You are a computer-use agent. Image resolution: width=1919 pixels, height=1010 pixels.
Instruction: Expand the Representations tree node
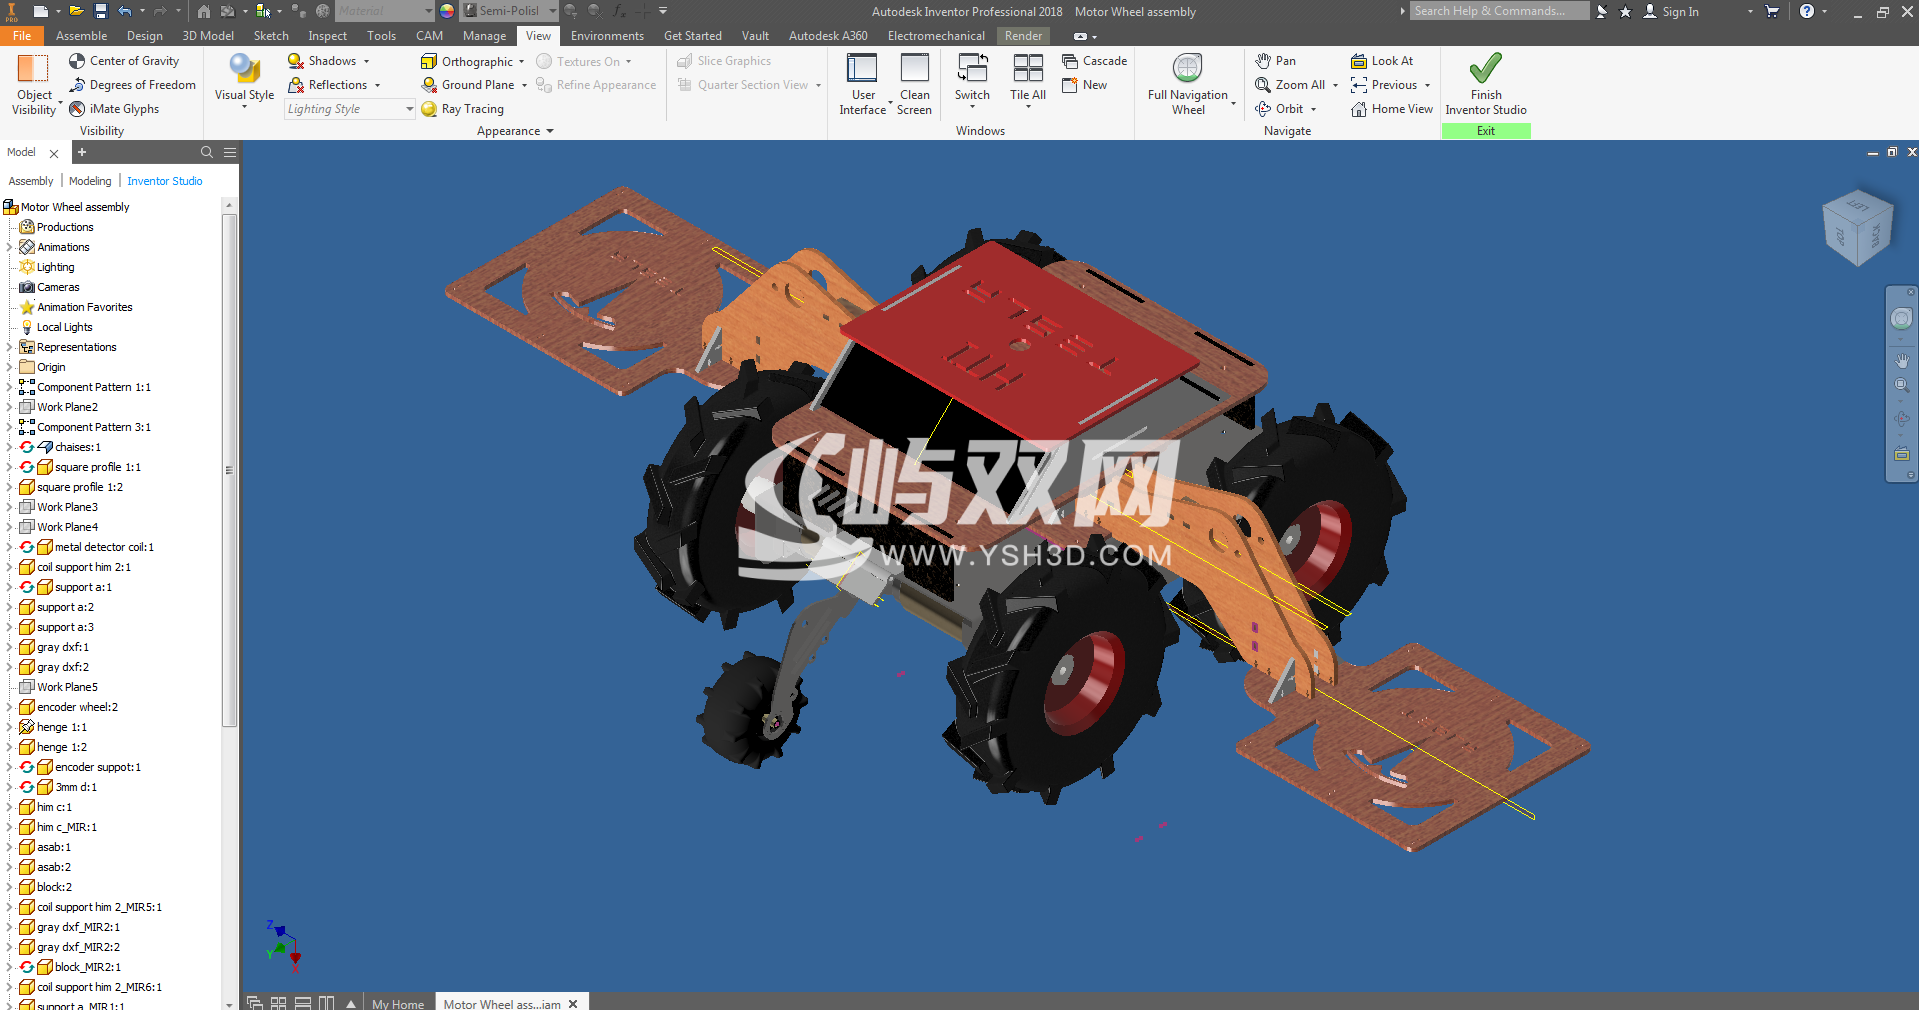pos(10,347)
